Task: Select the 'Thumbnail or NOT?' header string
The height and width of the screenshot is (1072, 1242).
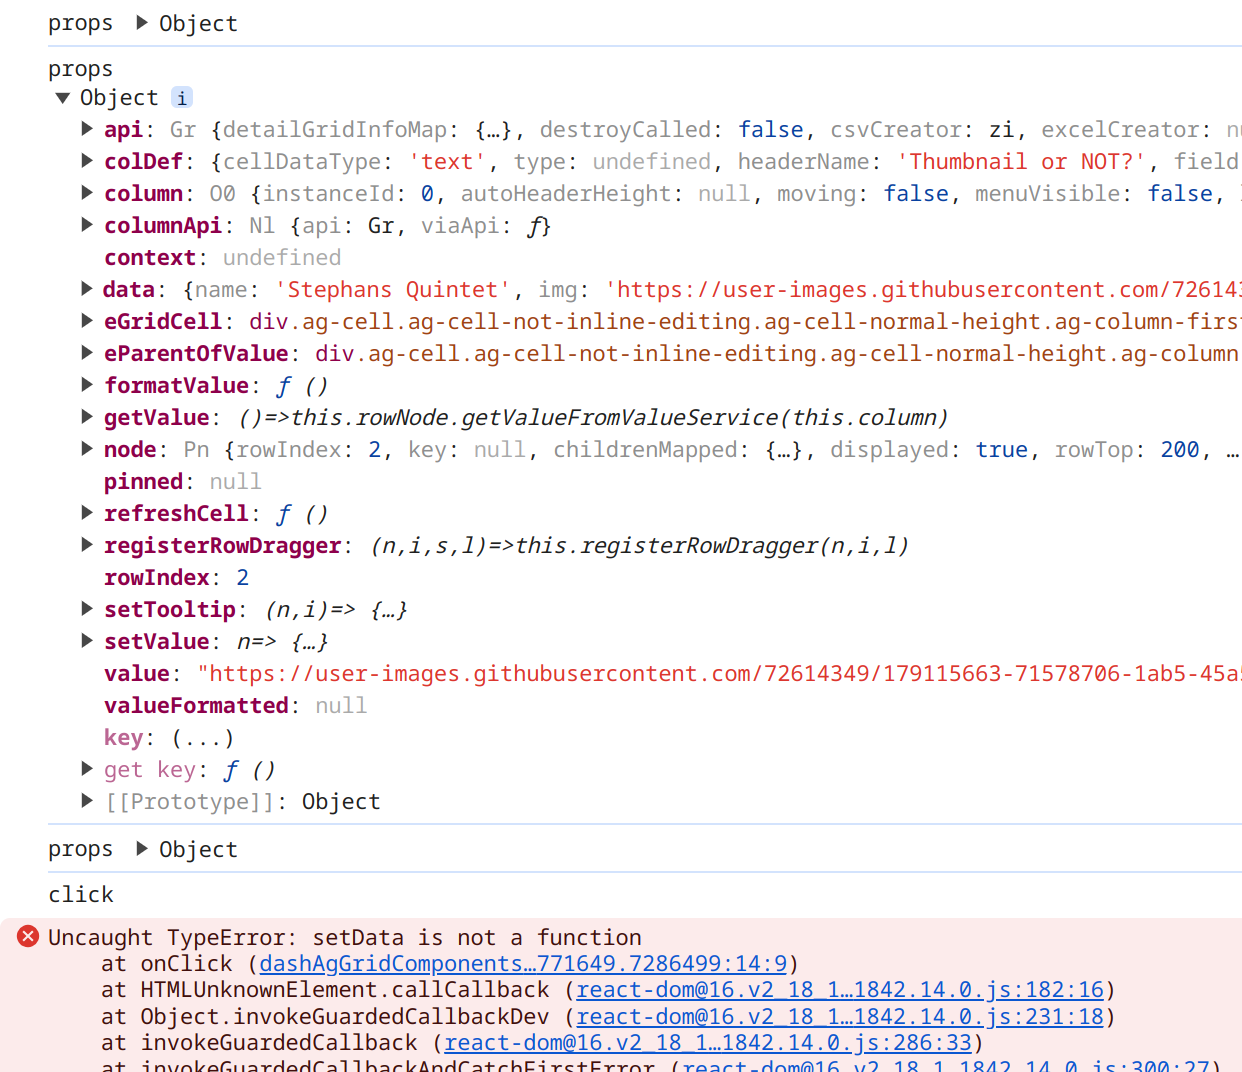Action: pos(1021,162)
